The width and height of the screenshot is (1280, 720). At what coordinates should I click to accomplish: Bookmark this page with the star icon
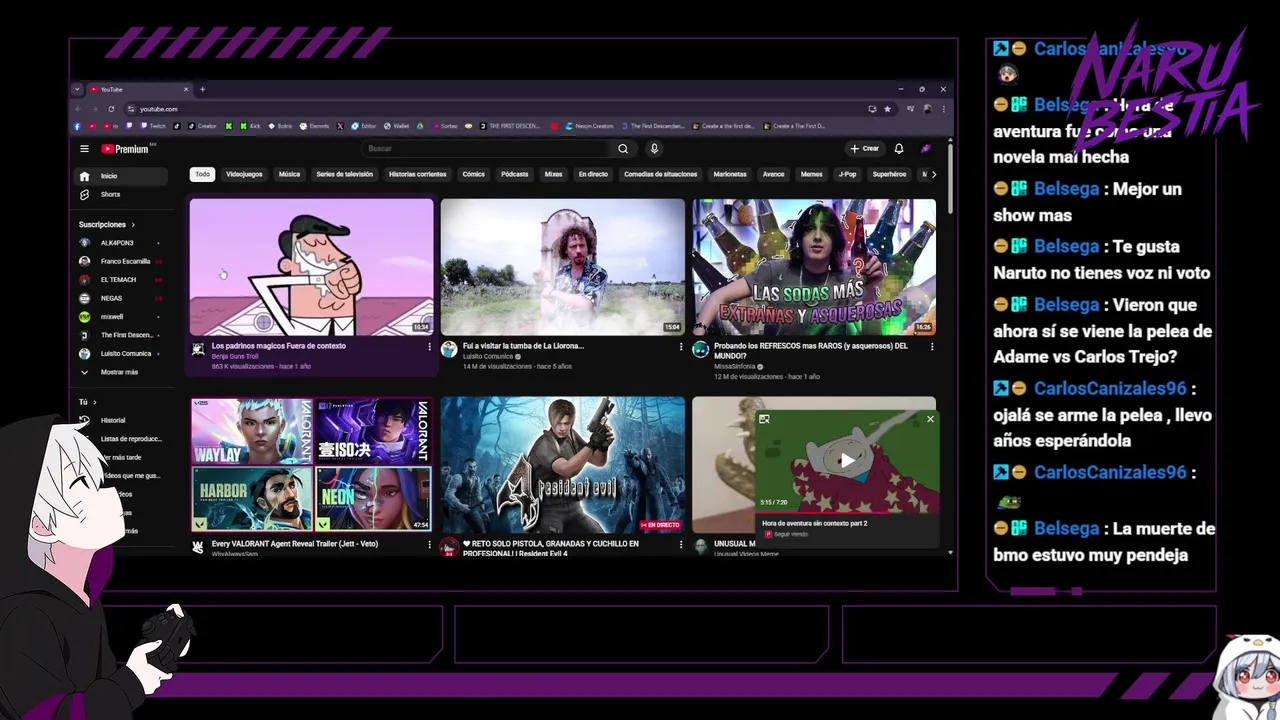pos(887,109)
